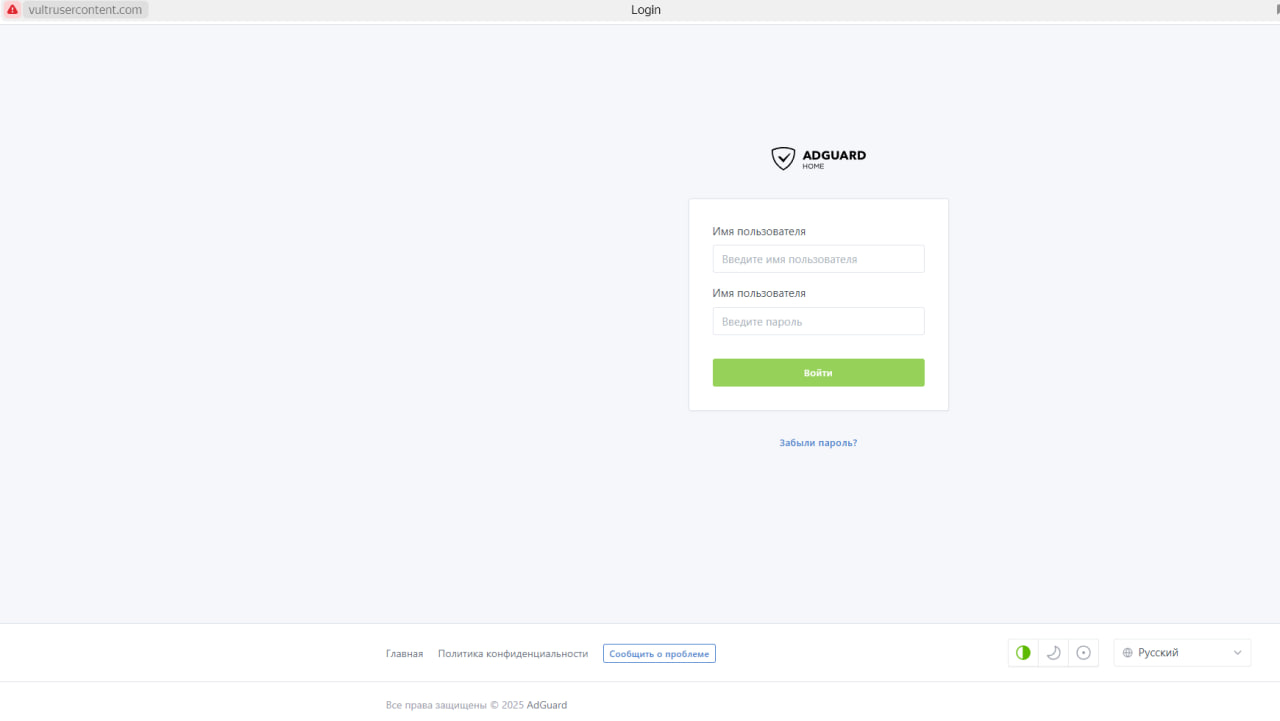Viewport: 1280px width, 721px height.
Task: Click the label above the password field
Action: tap(759, 294)
